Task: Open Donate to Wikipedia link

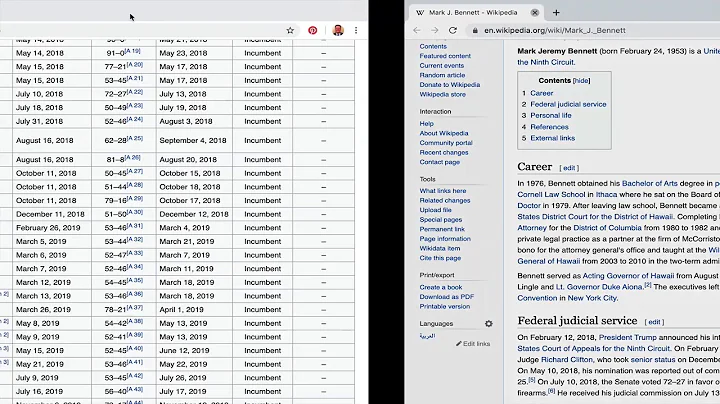Action: click(x=450, y=85)
